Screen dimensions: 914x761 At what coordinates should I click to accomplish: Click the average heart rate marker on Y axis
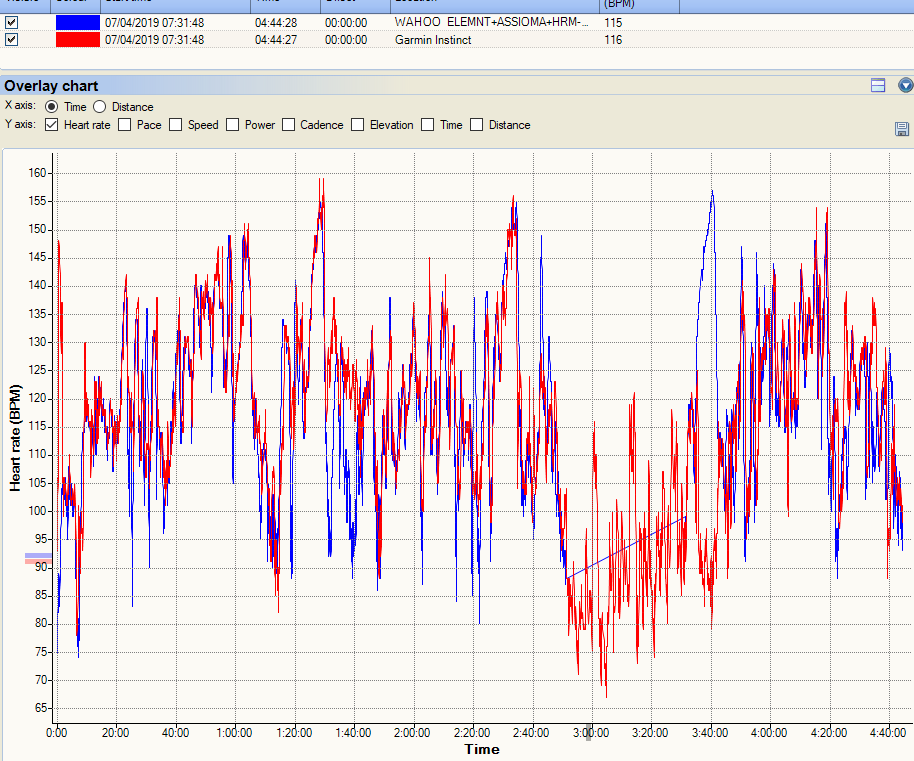coord(38,558)
